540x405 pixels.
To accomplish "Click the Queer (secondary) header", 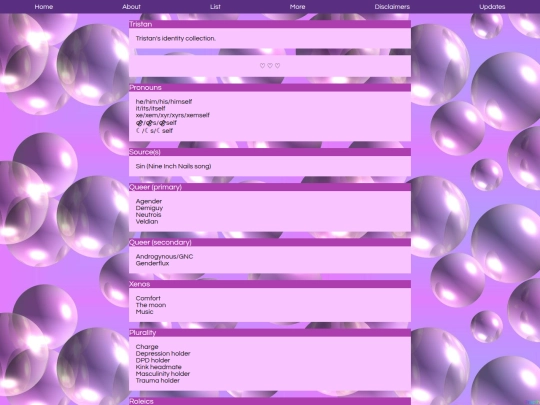I will (x=270, y=242).
